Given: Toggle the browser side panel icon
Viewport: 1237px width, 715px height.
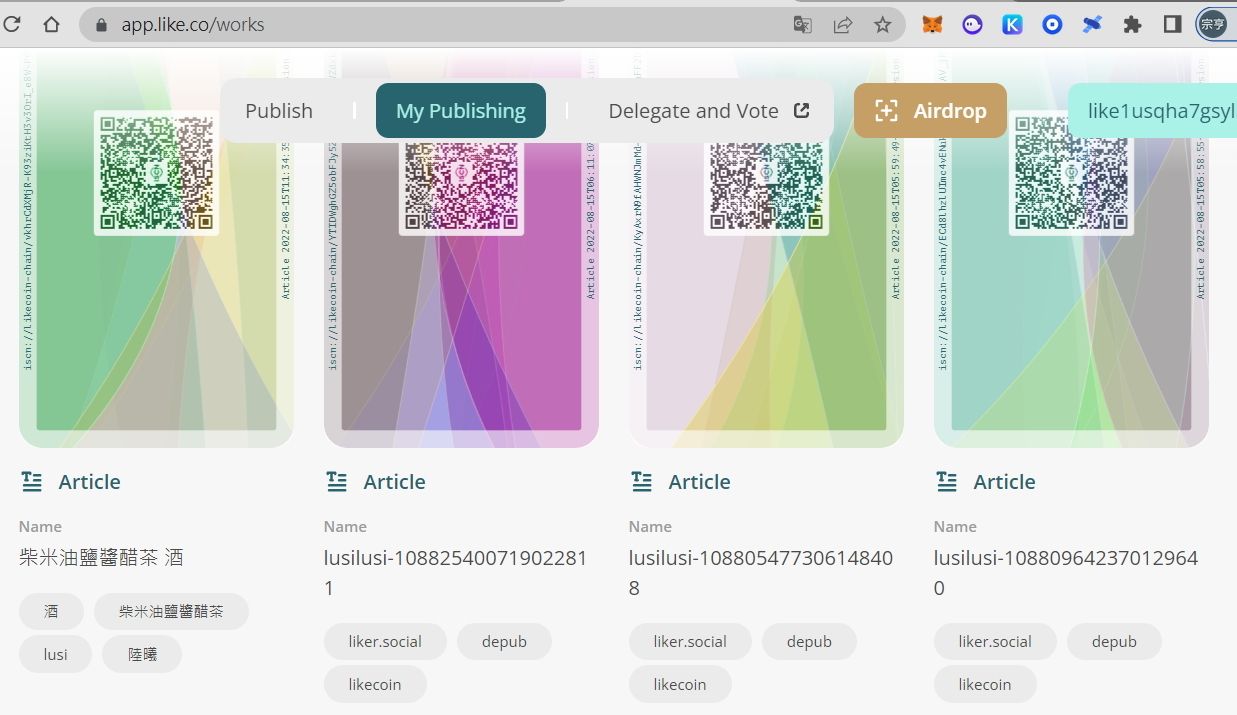Looking at the screenshot, I should click(1172, 25).
